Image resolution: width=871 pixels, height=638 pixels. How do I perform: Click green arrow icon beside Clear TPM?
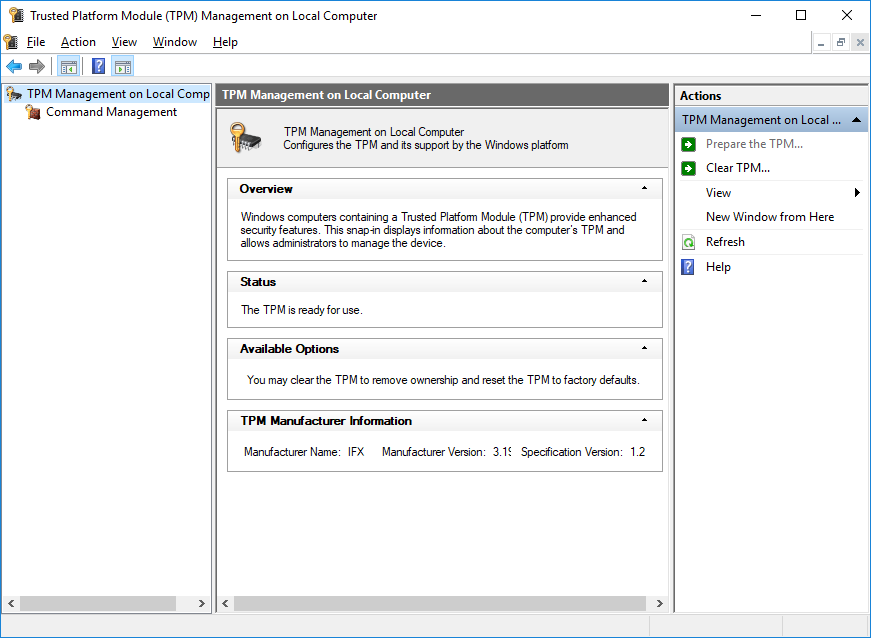[x=688, y=168]
